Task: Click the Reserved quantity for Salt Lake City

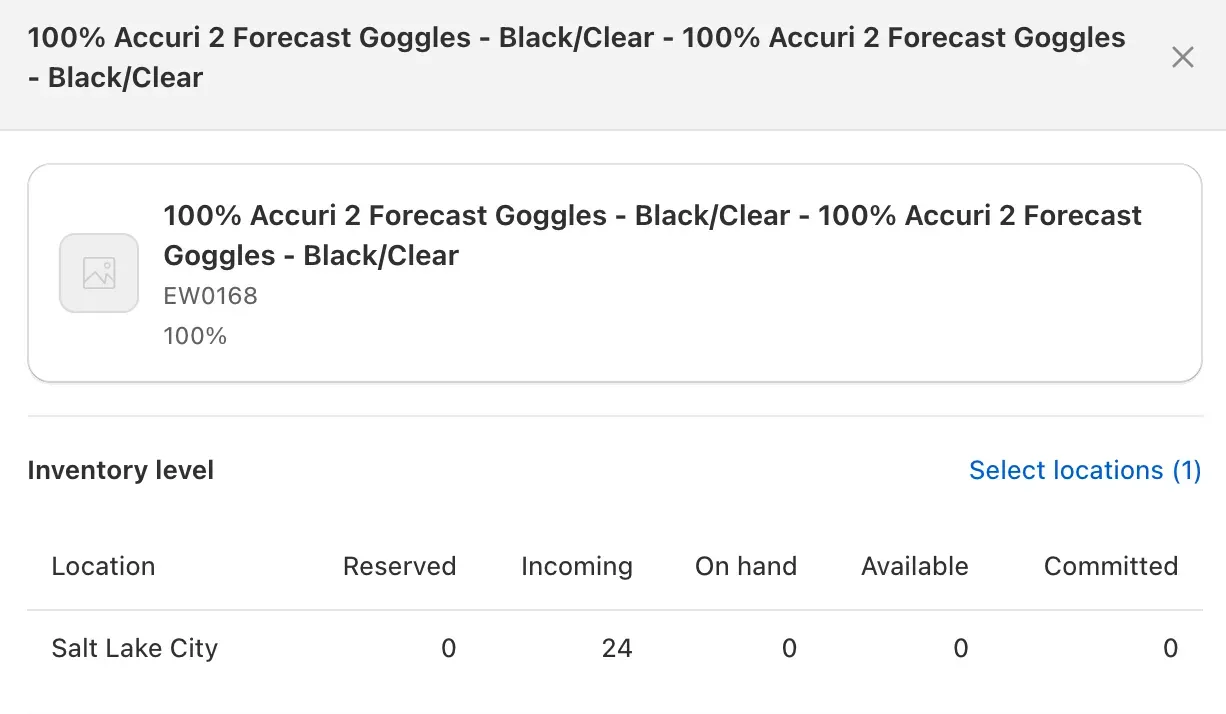Action: pyautogui.click(x=448, y=648)
